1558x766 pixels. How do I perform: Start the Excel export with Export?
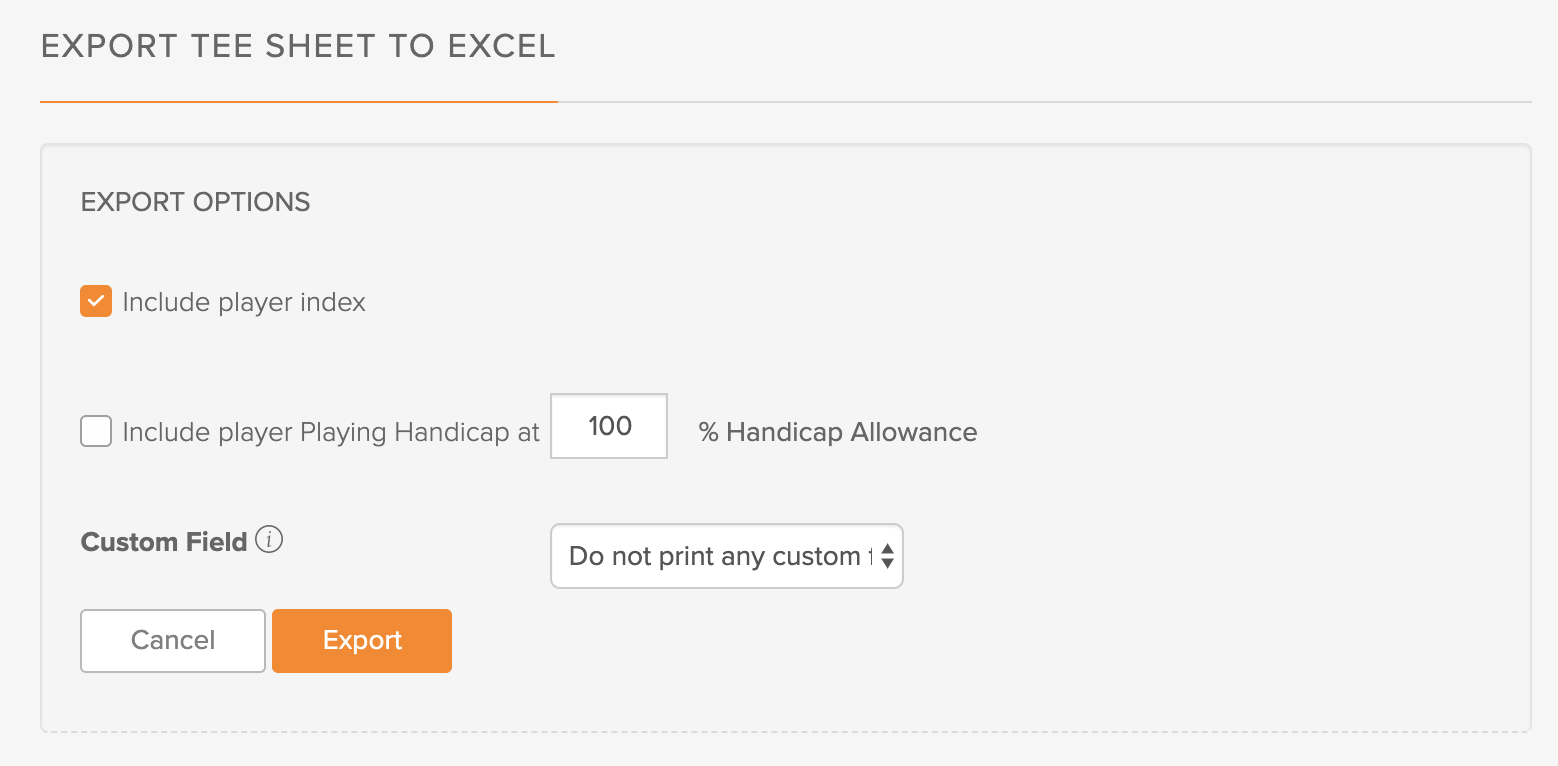pos(362,641)
